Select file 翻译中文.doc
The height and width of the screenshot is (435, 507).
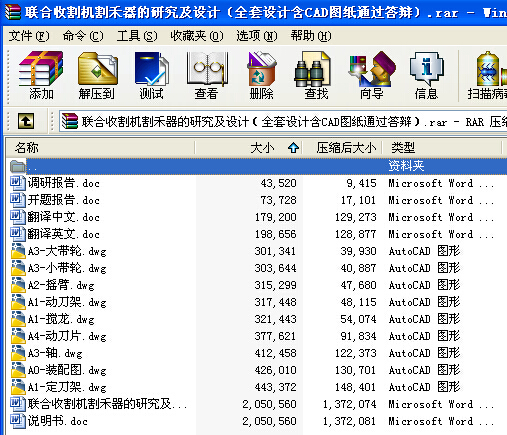coord(63,217)
